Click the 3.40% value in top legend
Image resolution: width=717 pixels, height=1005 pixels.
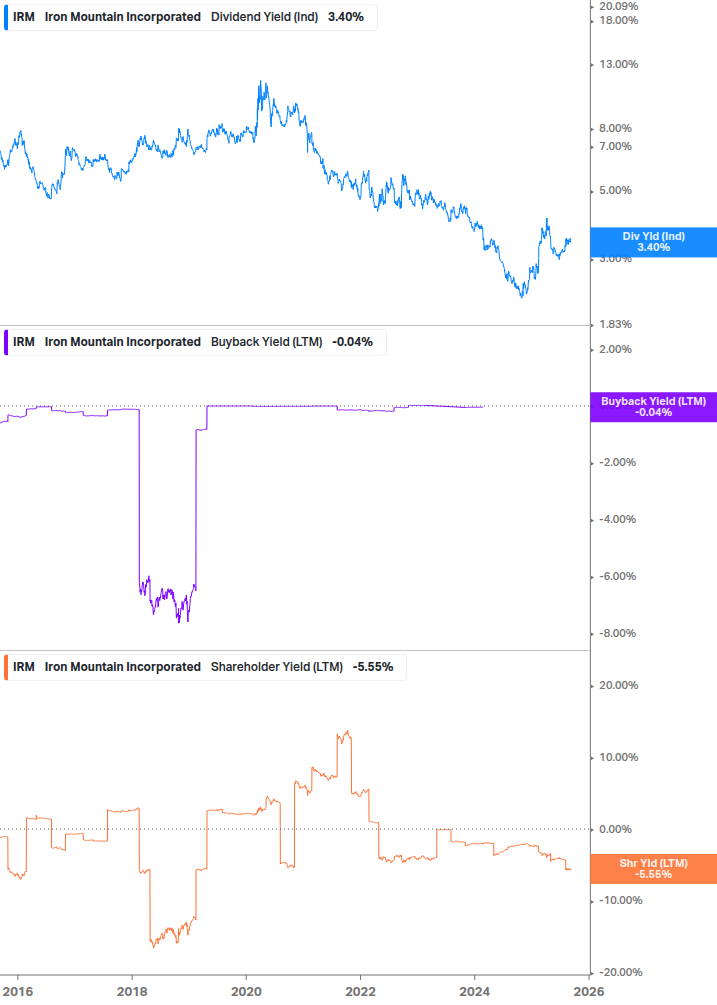346,17
